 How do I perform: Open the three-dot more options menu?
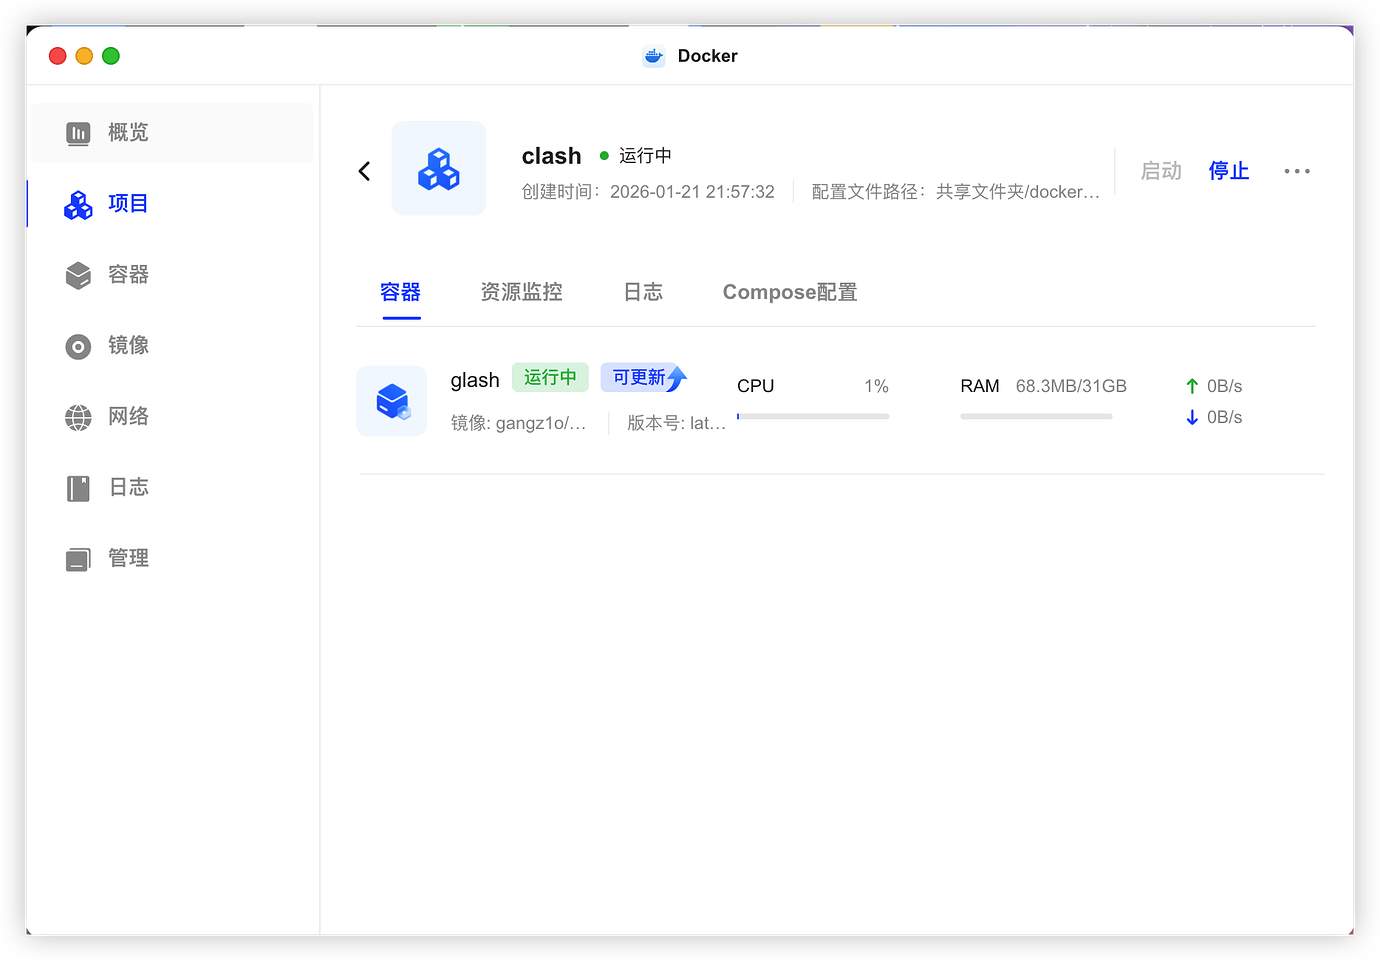[x=1297, y=171]
